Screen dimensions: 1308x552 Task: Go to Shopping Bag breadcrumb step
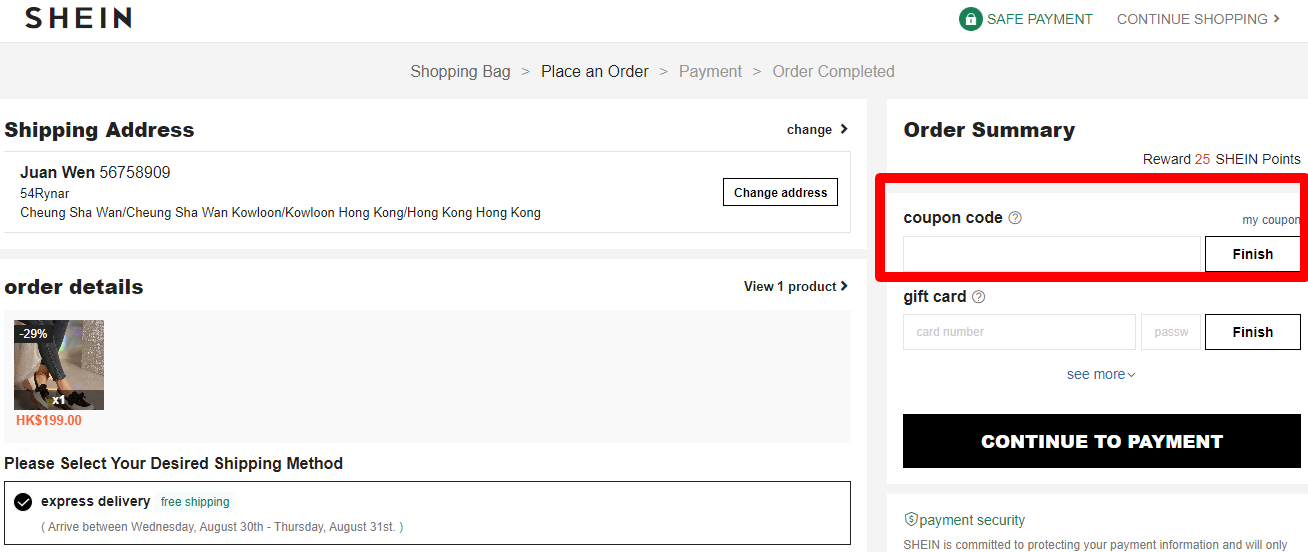(x=460, y=72)
